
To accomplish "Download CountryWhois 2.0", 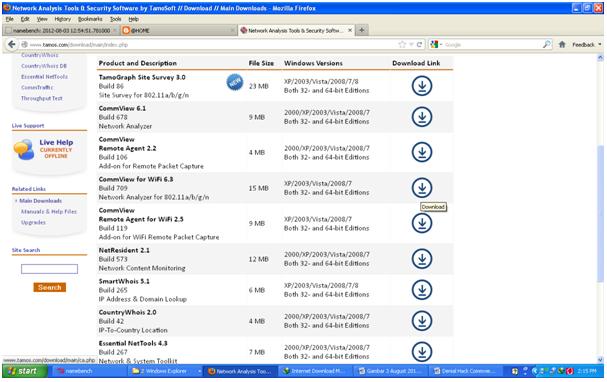I will (x=422, y=320).
